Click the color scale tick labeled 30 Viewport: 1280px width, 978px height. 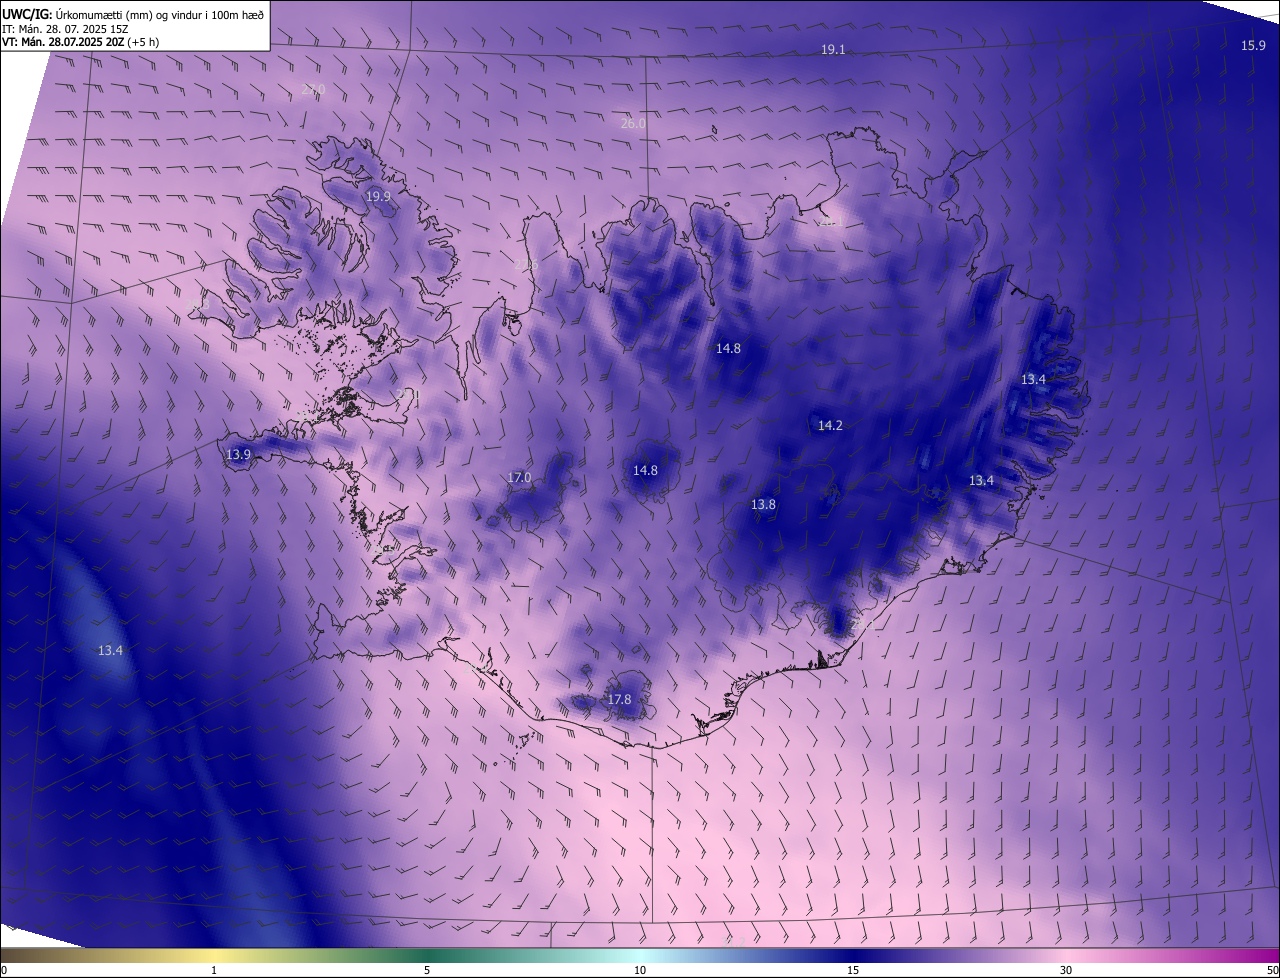click(x=1066, y=970)
